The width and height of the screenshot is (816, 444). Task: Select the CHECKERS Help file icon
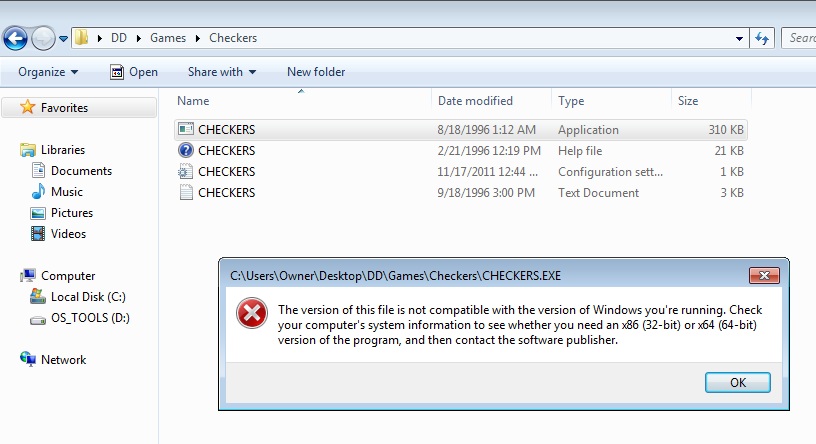click(186, 150)
